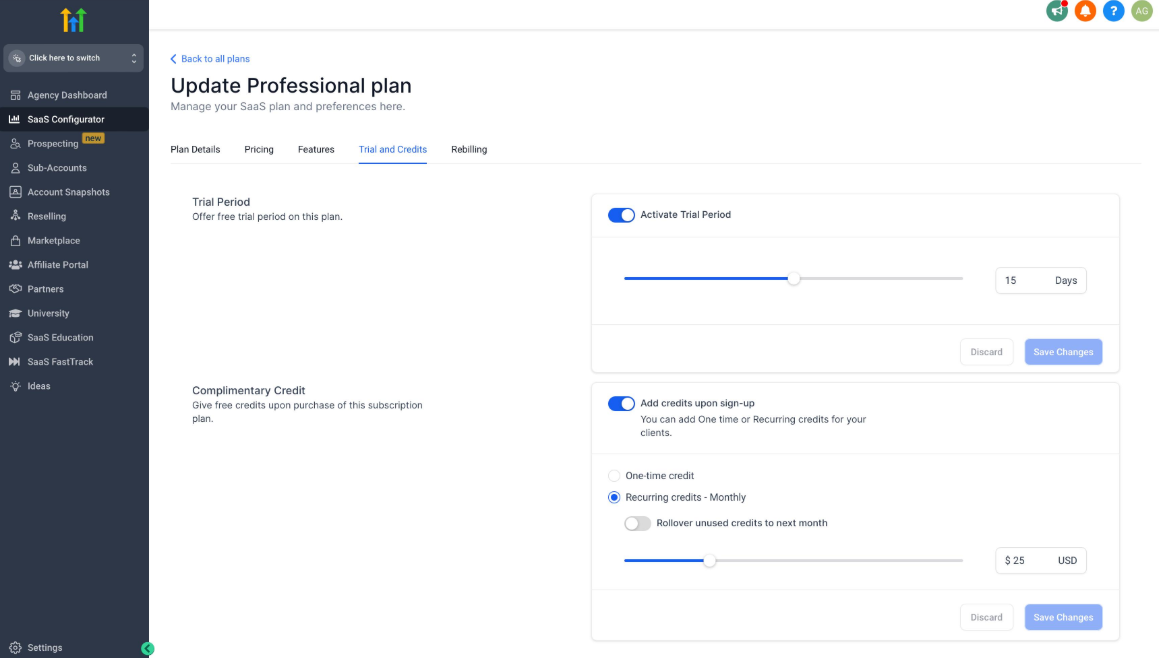
Task: Click the Back to all plans link
Action: tap(215, 59)
